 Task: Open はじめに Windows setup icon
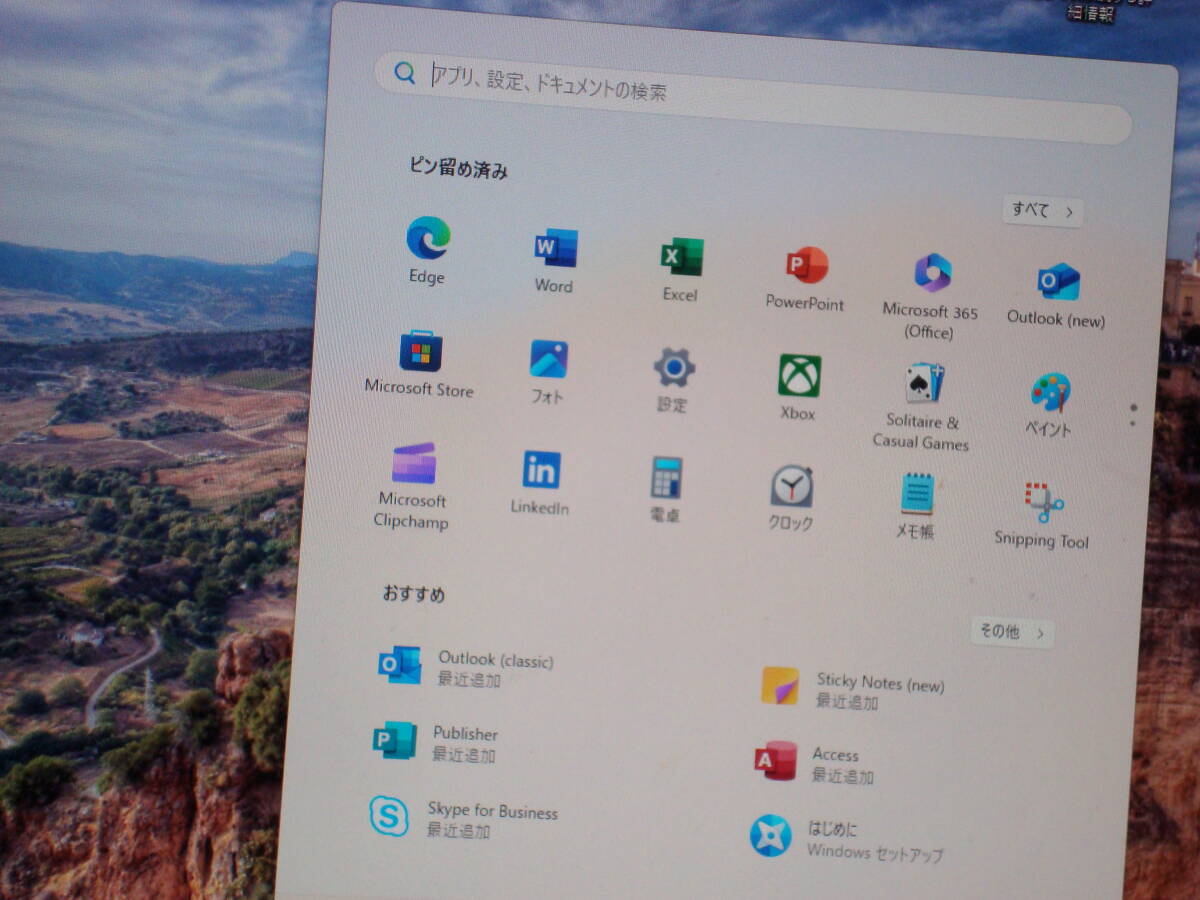pyautogui.click(x=770, y=837)
